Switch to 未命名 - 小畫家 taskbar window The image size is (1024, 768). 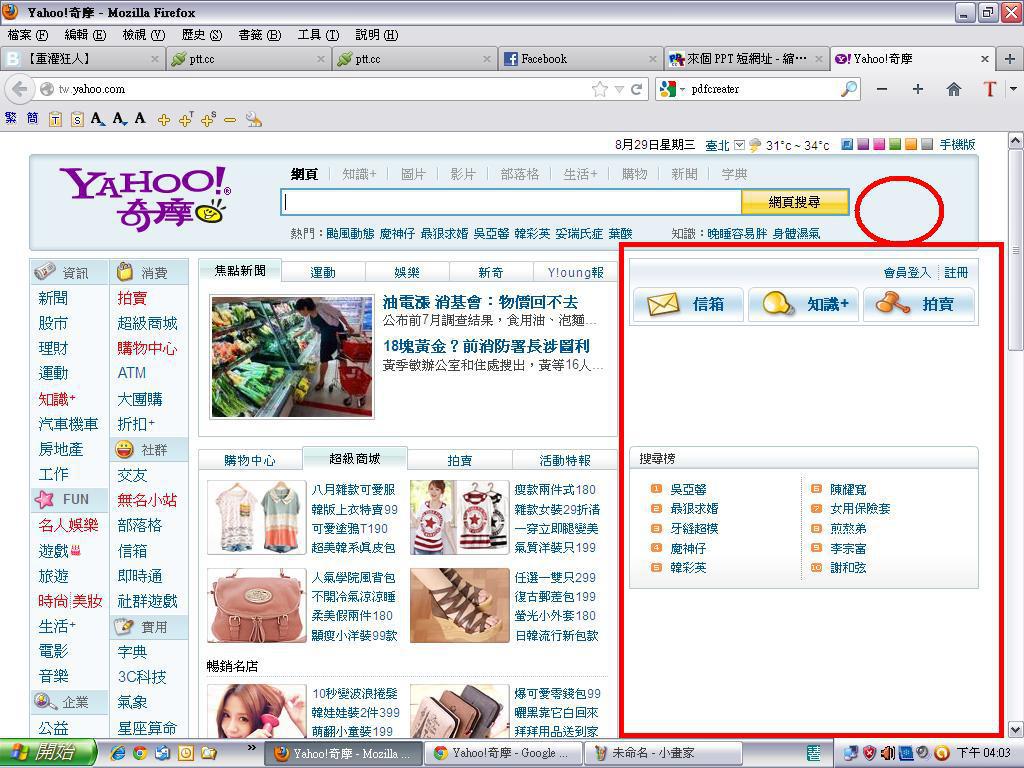[662, 753]
